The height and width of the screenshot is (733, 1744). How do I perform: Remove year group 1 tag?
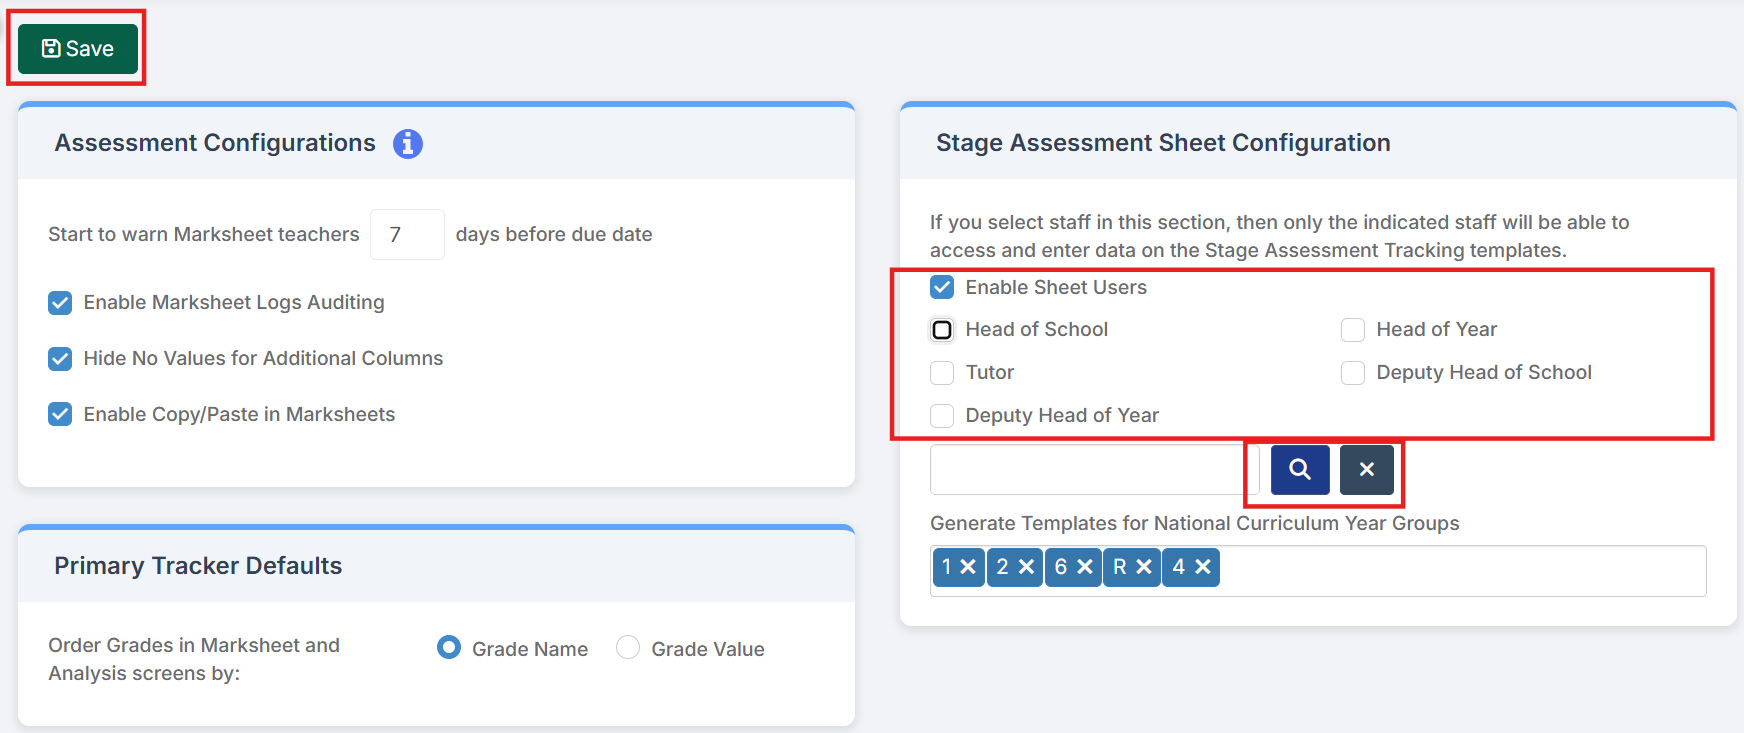[967, 567]
